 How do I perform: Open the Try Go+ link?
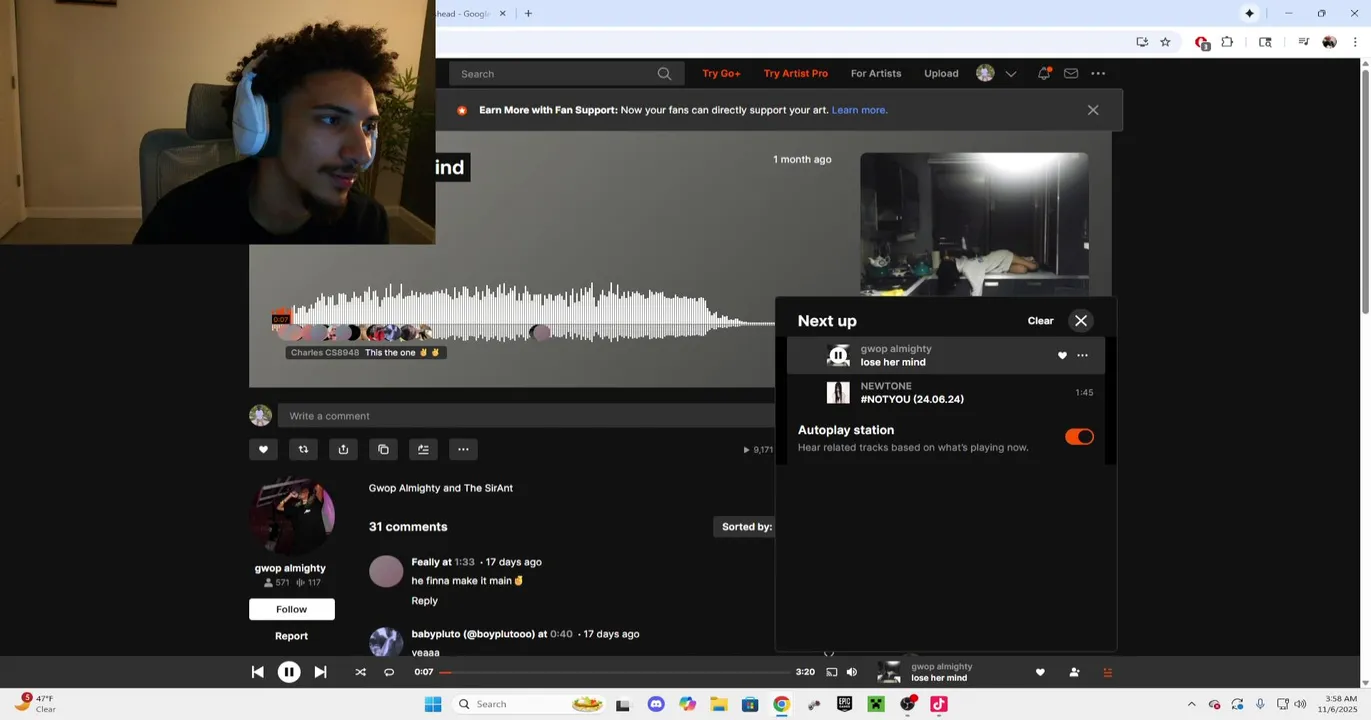pyautogui.click(x=721, y=74)
